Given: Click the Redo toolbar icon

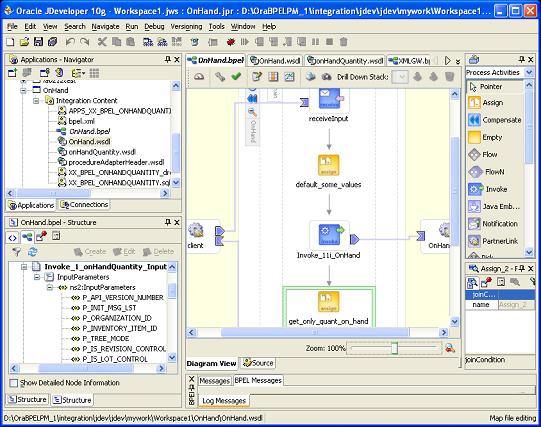Looking at the screenshot, I should (x=85, y=42).
